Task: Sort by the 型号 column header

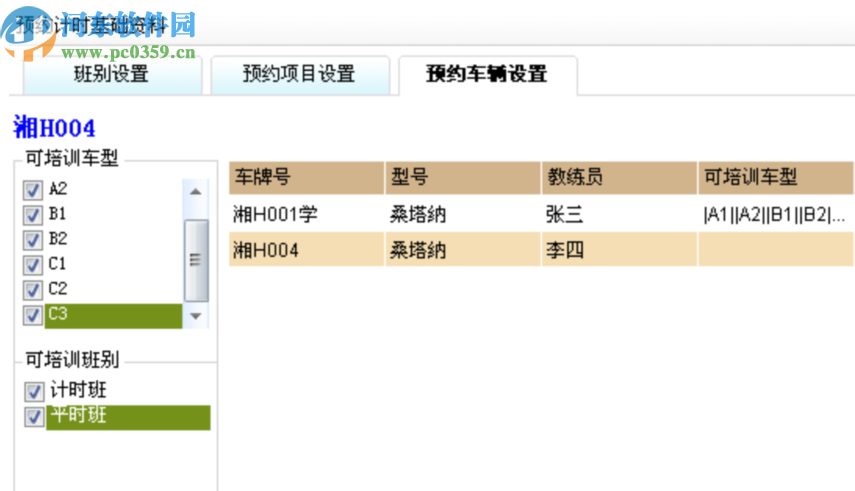Action: (x=463, y=177)
